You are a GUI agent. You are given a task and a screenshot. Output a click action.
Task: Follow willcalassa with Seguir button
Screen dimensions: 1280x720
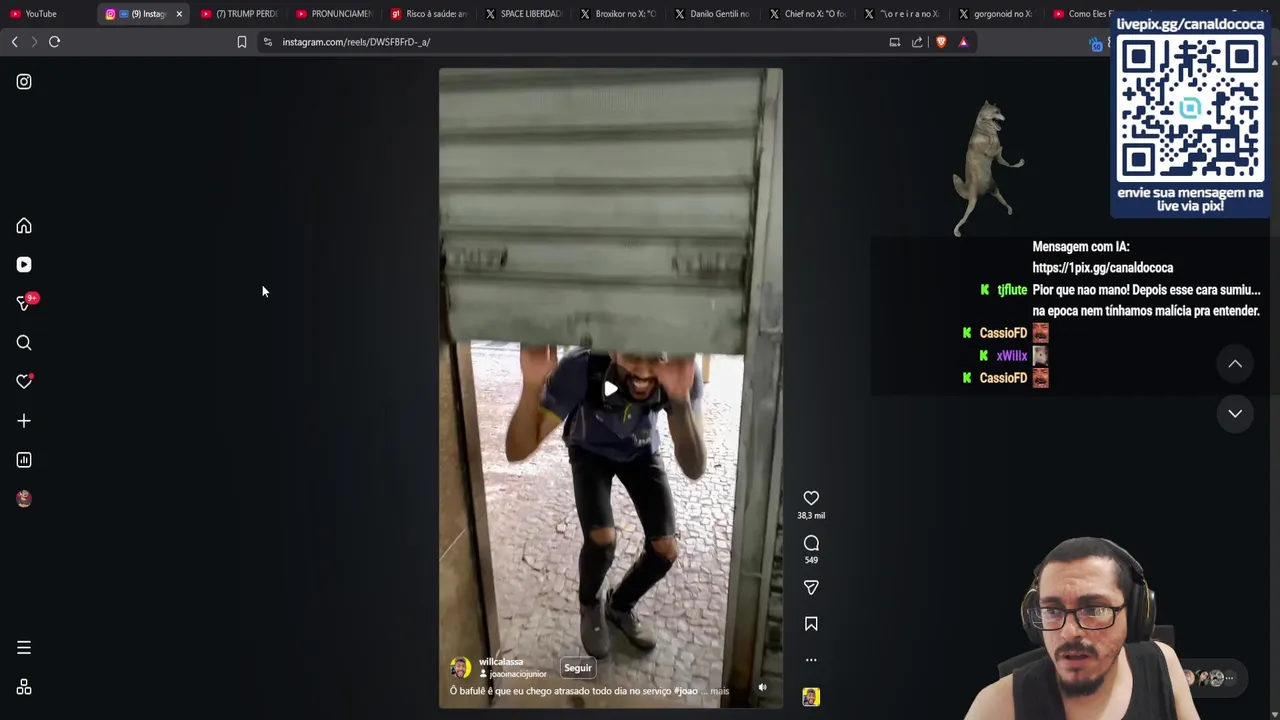578,668
